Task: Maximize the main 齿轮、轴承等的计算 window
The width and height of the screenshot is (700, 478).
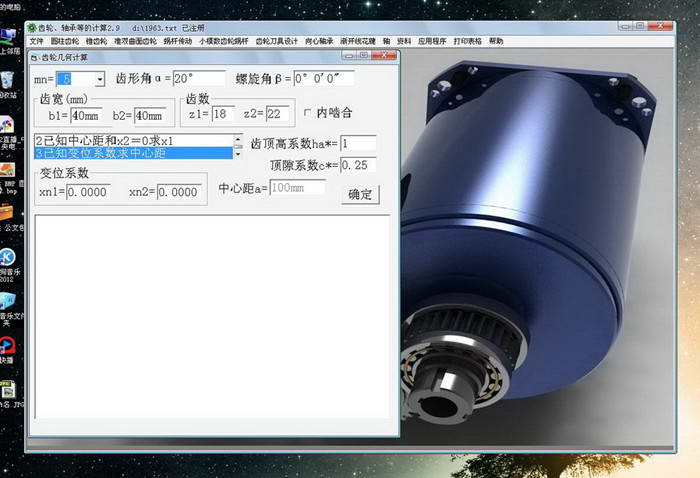Action: click(x=640, y=26)
